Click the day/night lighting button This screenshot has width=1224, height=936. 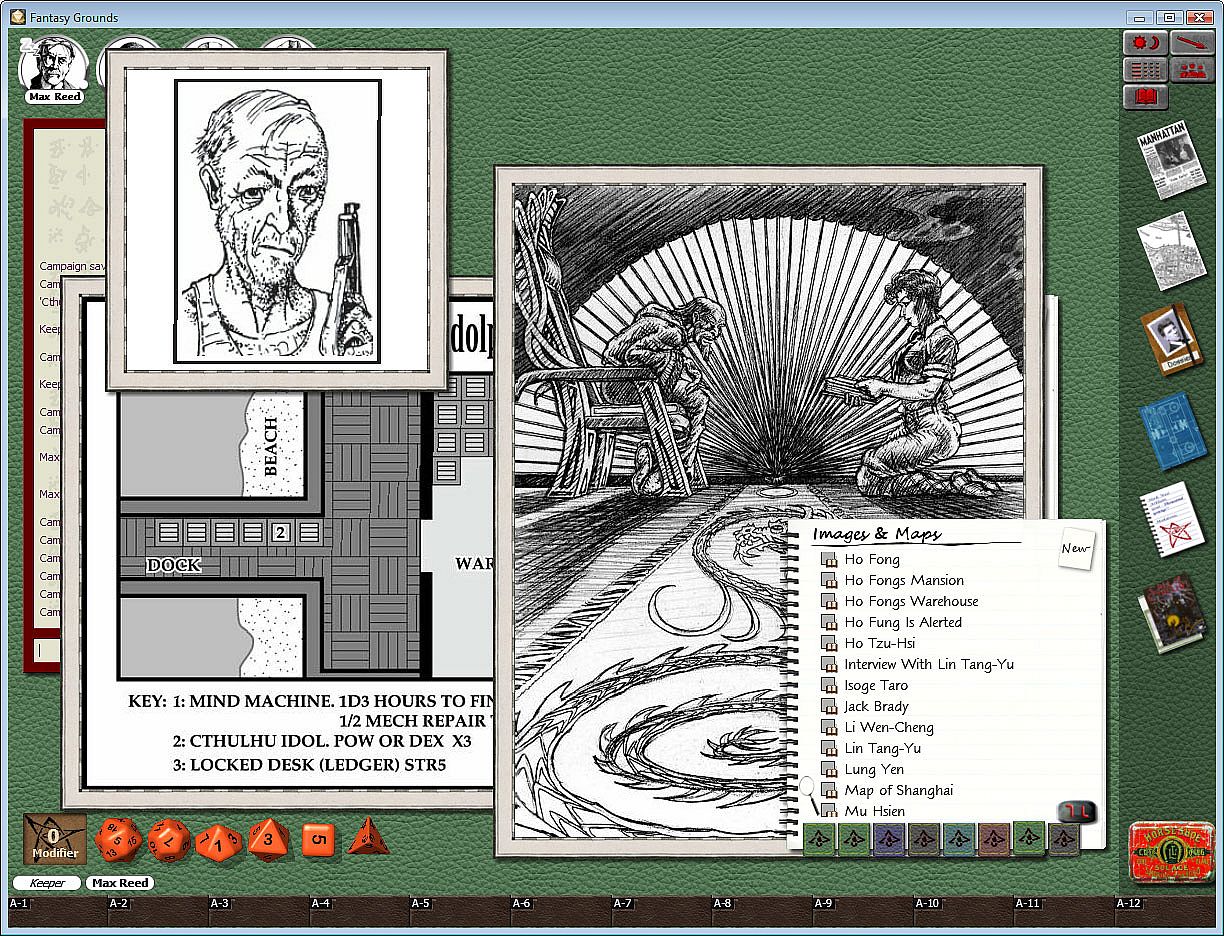tap(1145, 43)
